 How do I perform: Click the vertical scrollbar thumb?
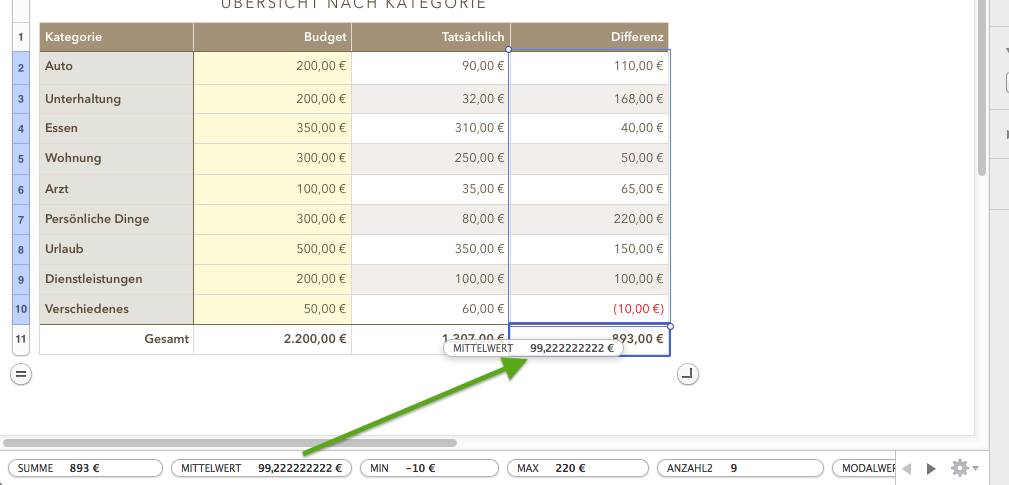[x=981, y=87]
